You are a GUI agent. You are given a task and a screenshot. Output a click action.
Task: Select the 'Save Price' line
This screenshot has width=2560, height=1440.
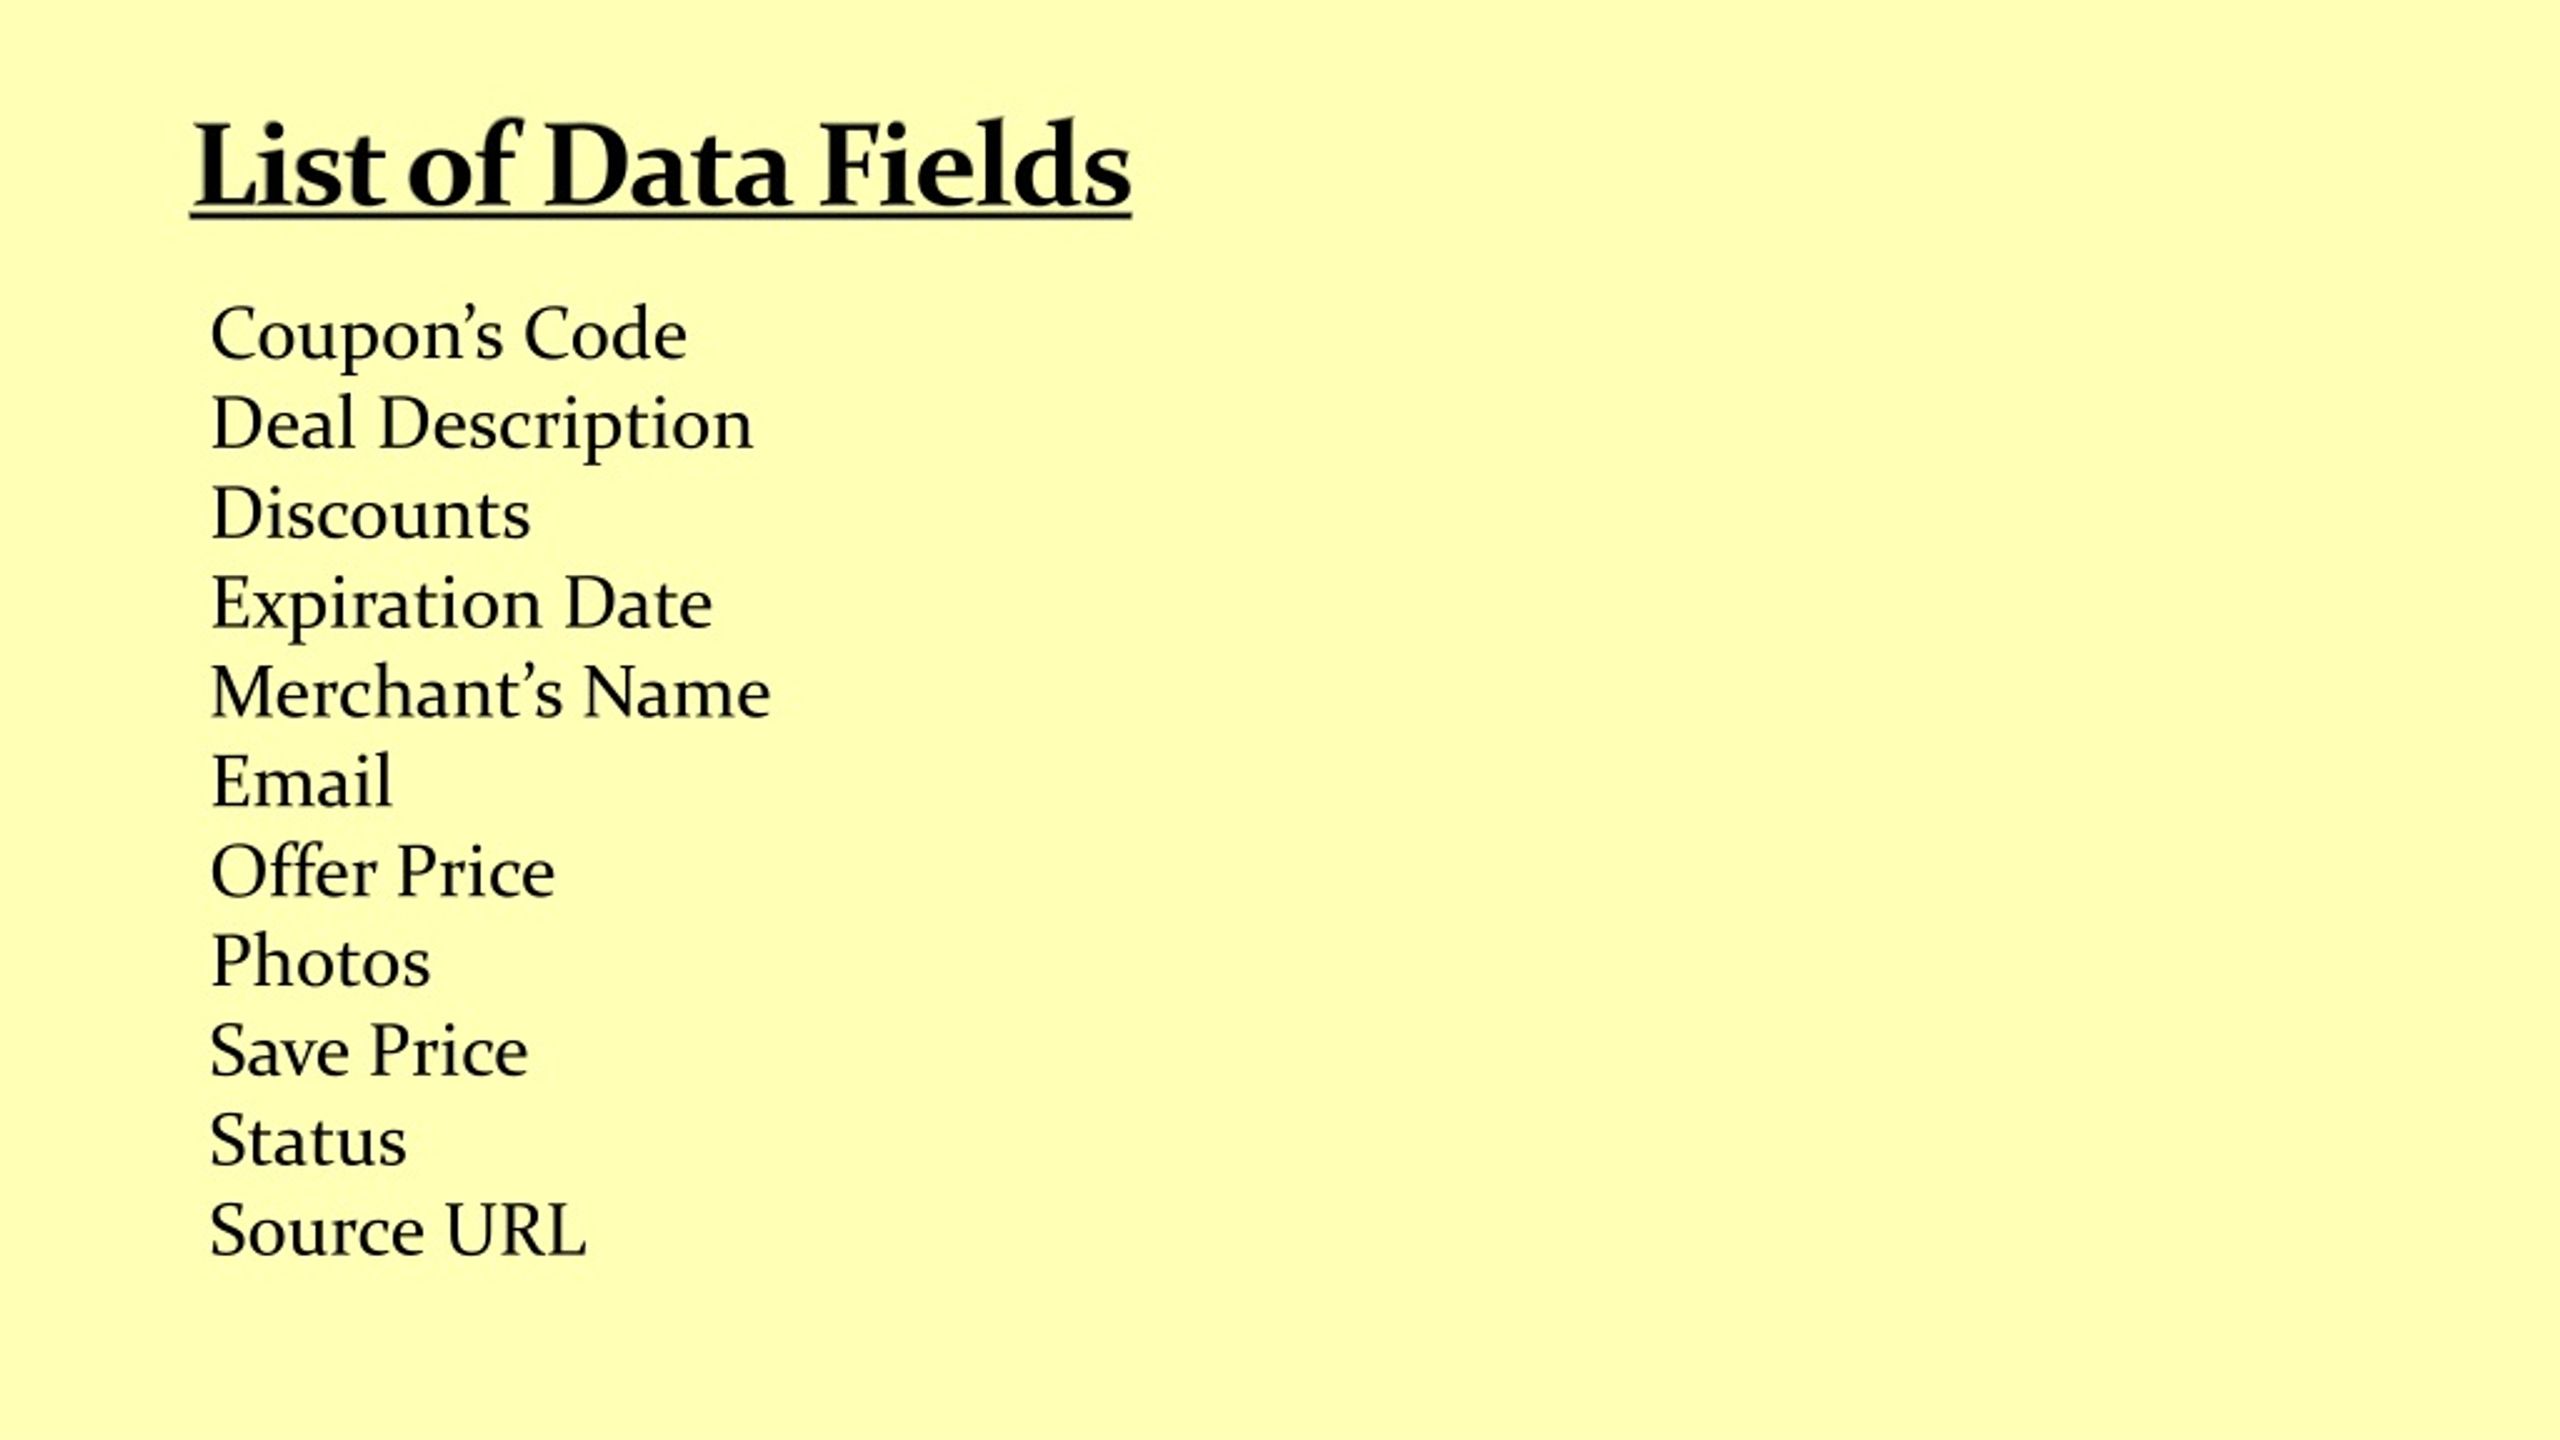[368, 1051]
